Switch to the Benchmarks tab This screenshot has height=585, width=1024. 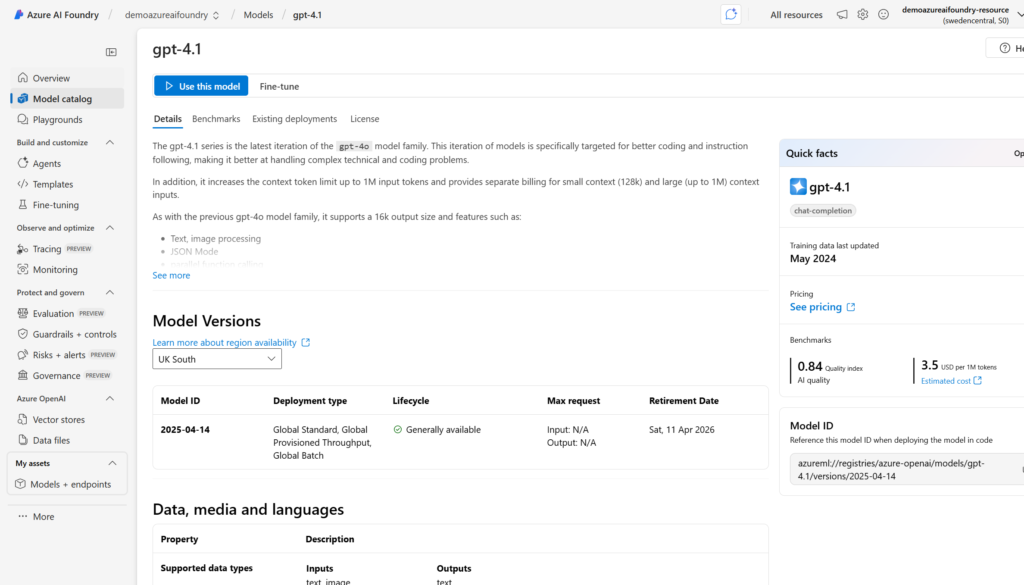click(x=216, y=119)
